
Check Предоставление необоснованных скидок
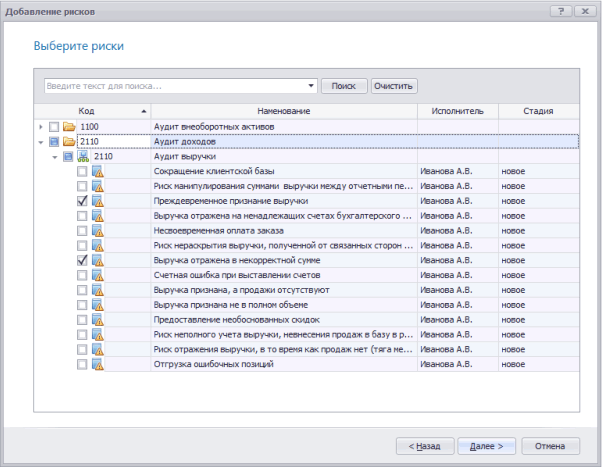click(x=82, y=320)
